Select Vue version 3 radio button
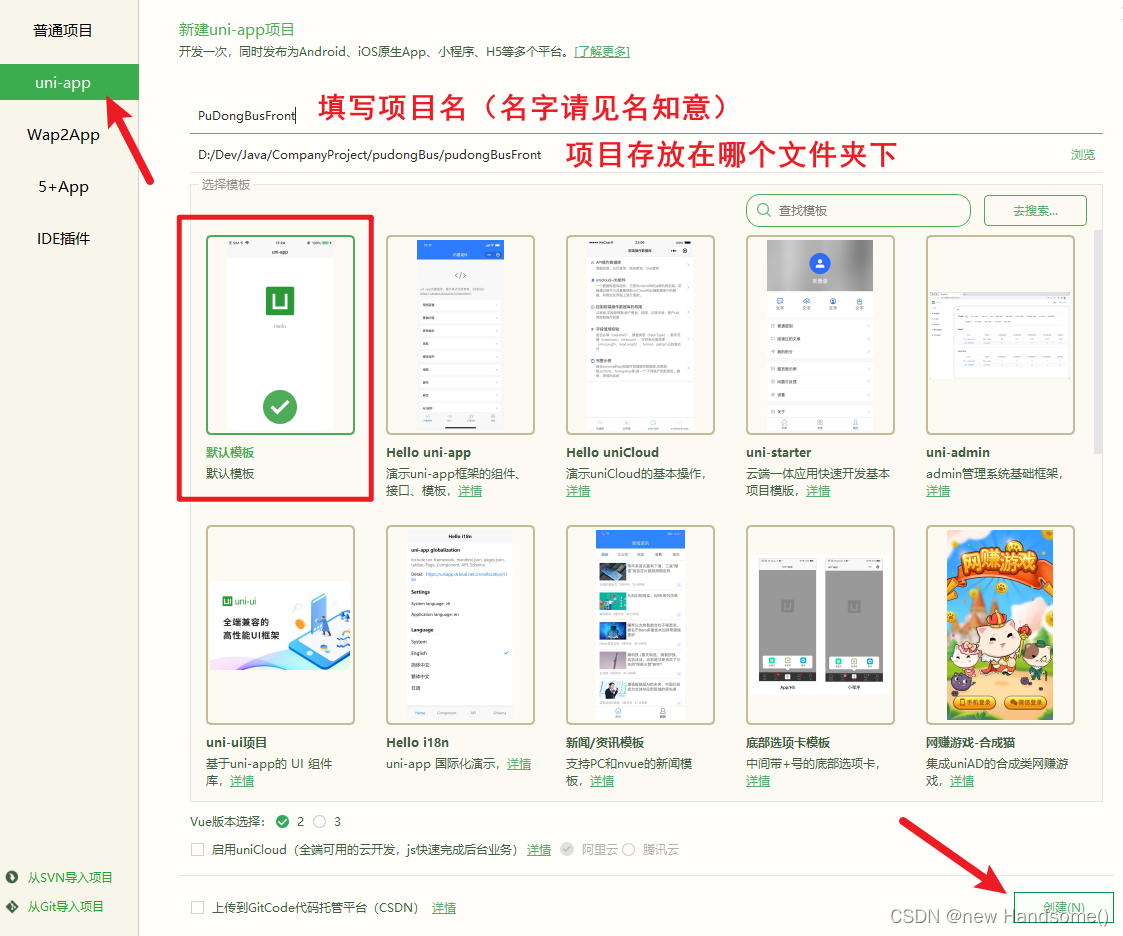This screenshot has height=936, width=1123. coord(319,821)
